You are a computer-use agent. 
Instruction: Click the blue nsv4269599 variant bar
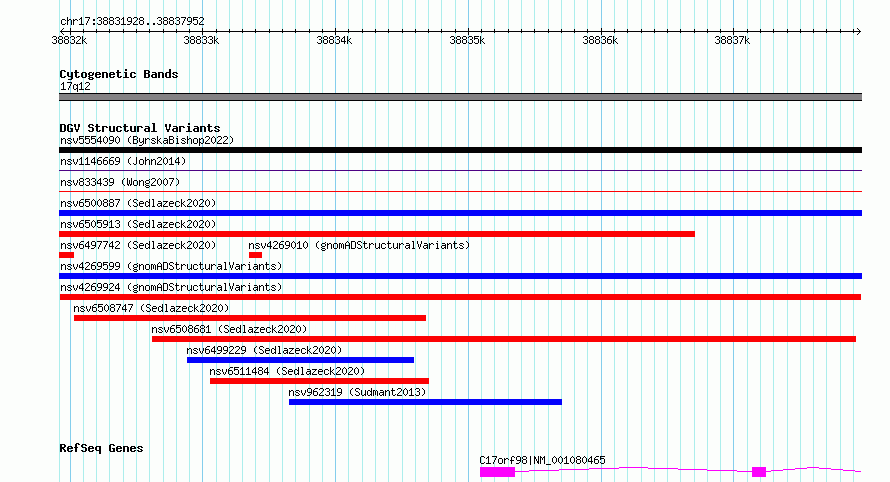[460, 276]
